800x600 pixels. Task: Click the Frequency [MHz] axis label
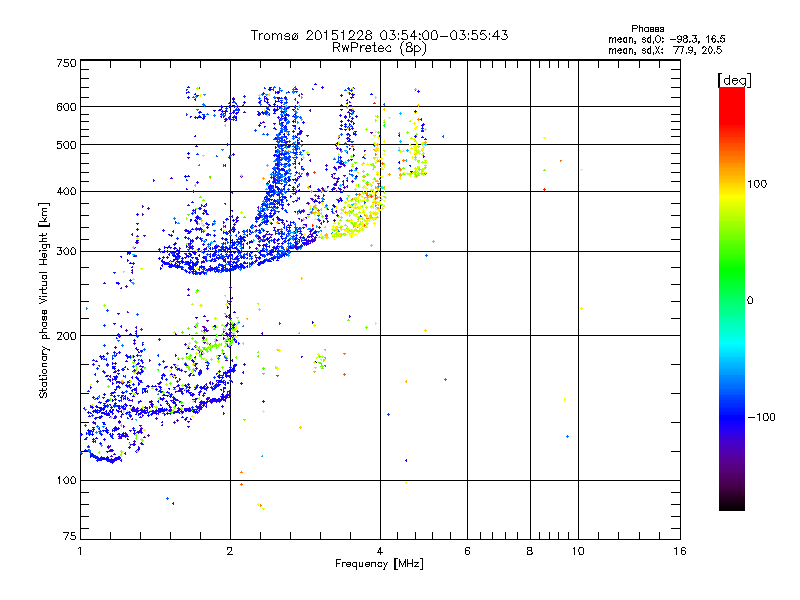coord(379,564)
